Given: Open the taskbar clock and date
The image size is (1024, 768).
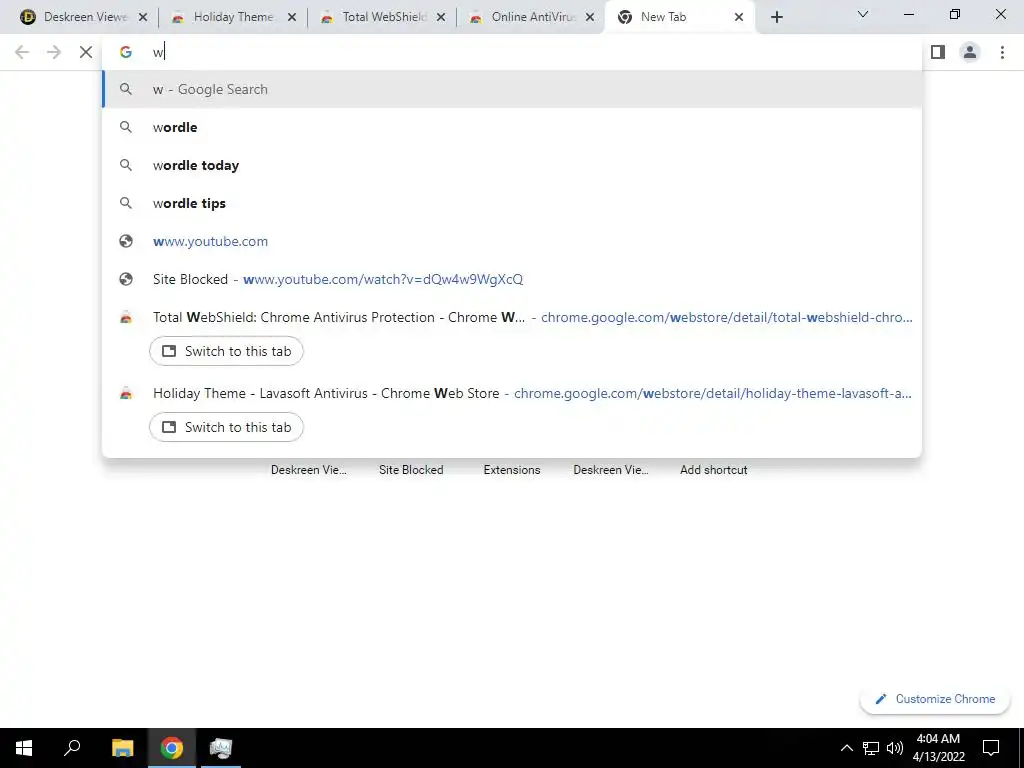Looking at the screenshot, I should click(x=938, y=748).
